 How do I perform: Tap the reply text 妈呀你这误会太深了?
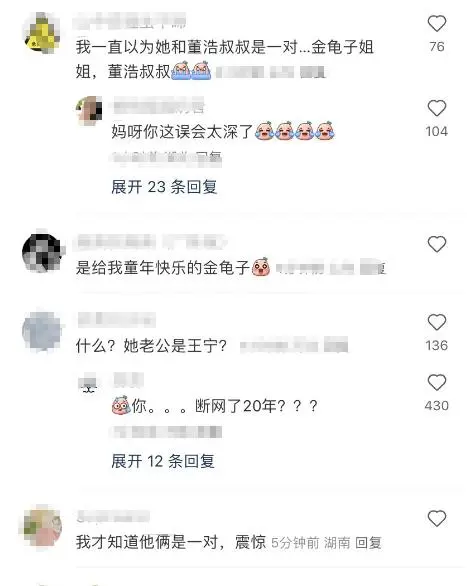[x=182, y=132]
